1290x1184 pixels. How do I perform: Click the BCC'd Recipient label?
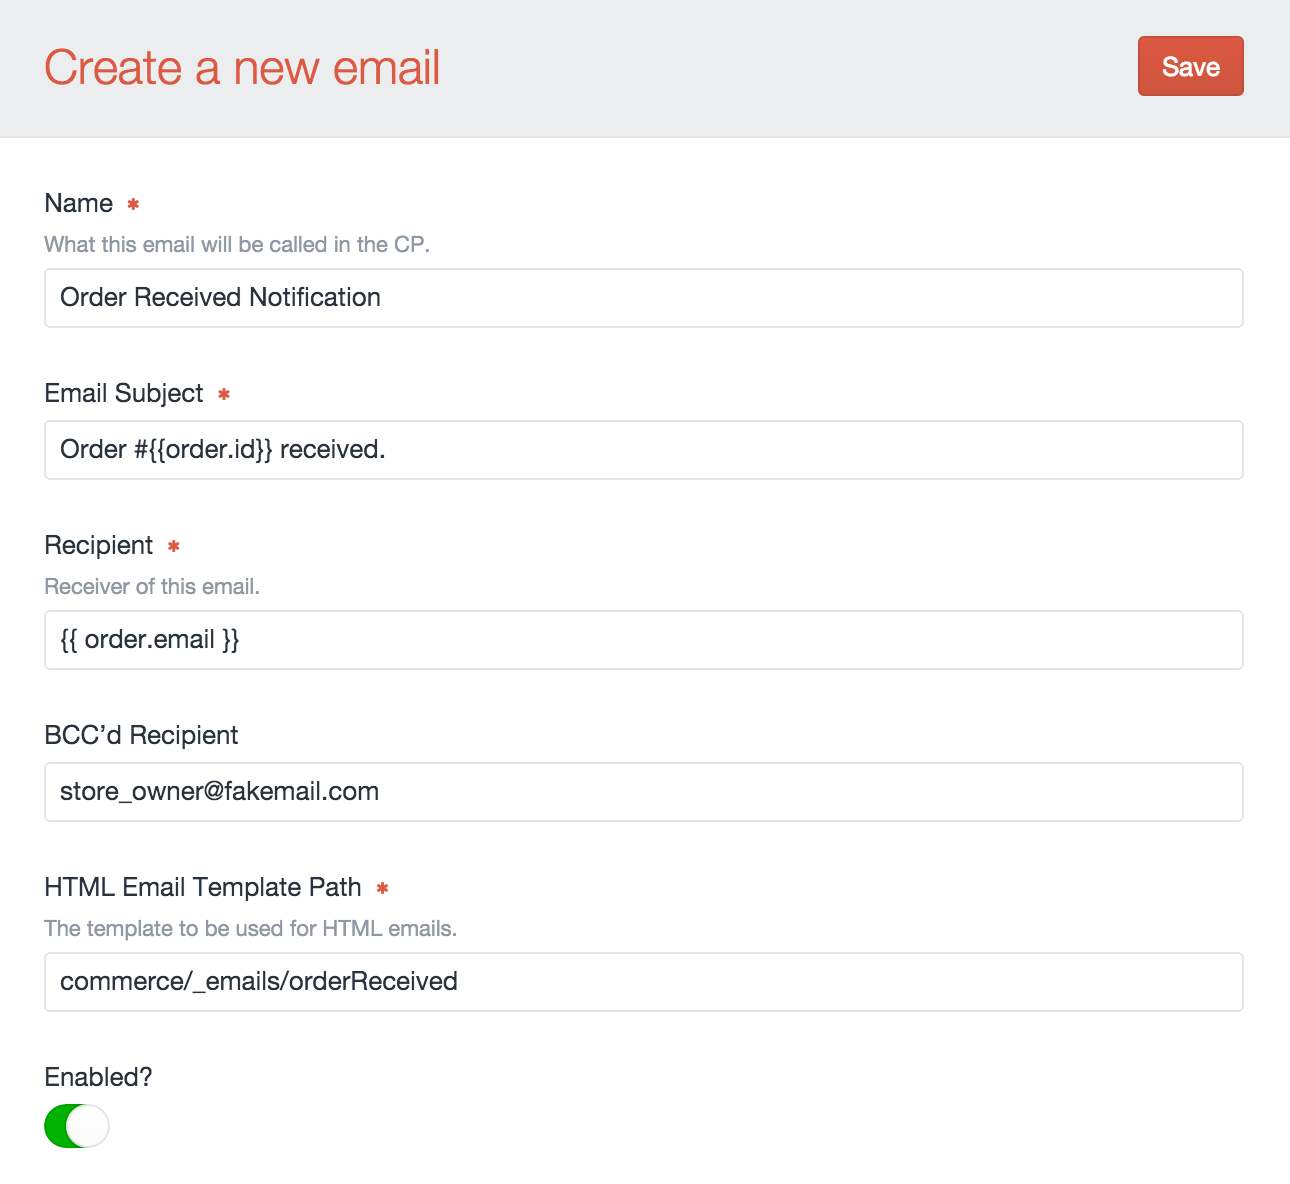click(x=141, y=735)
